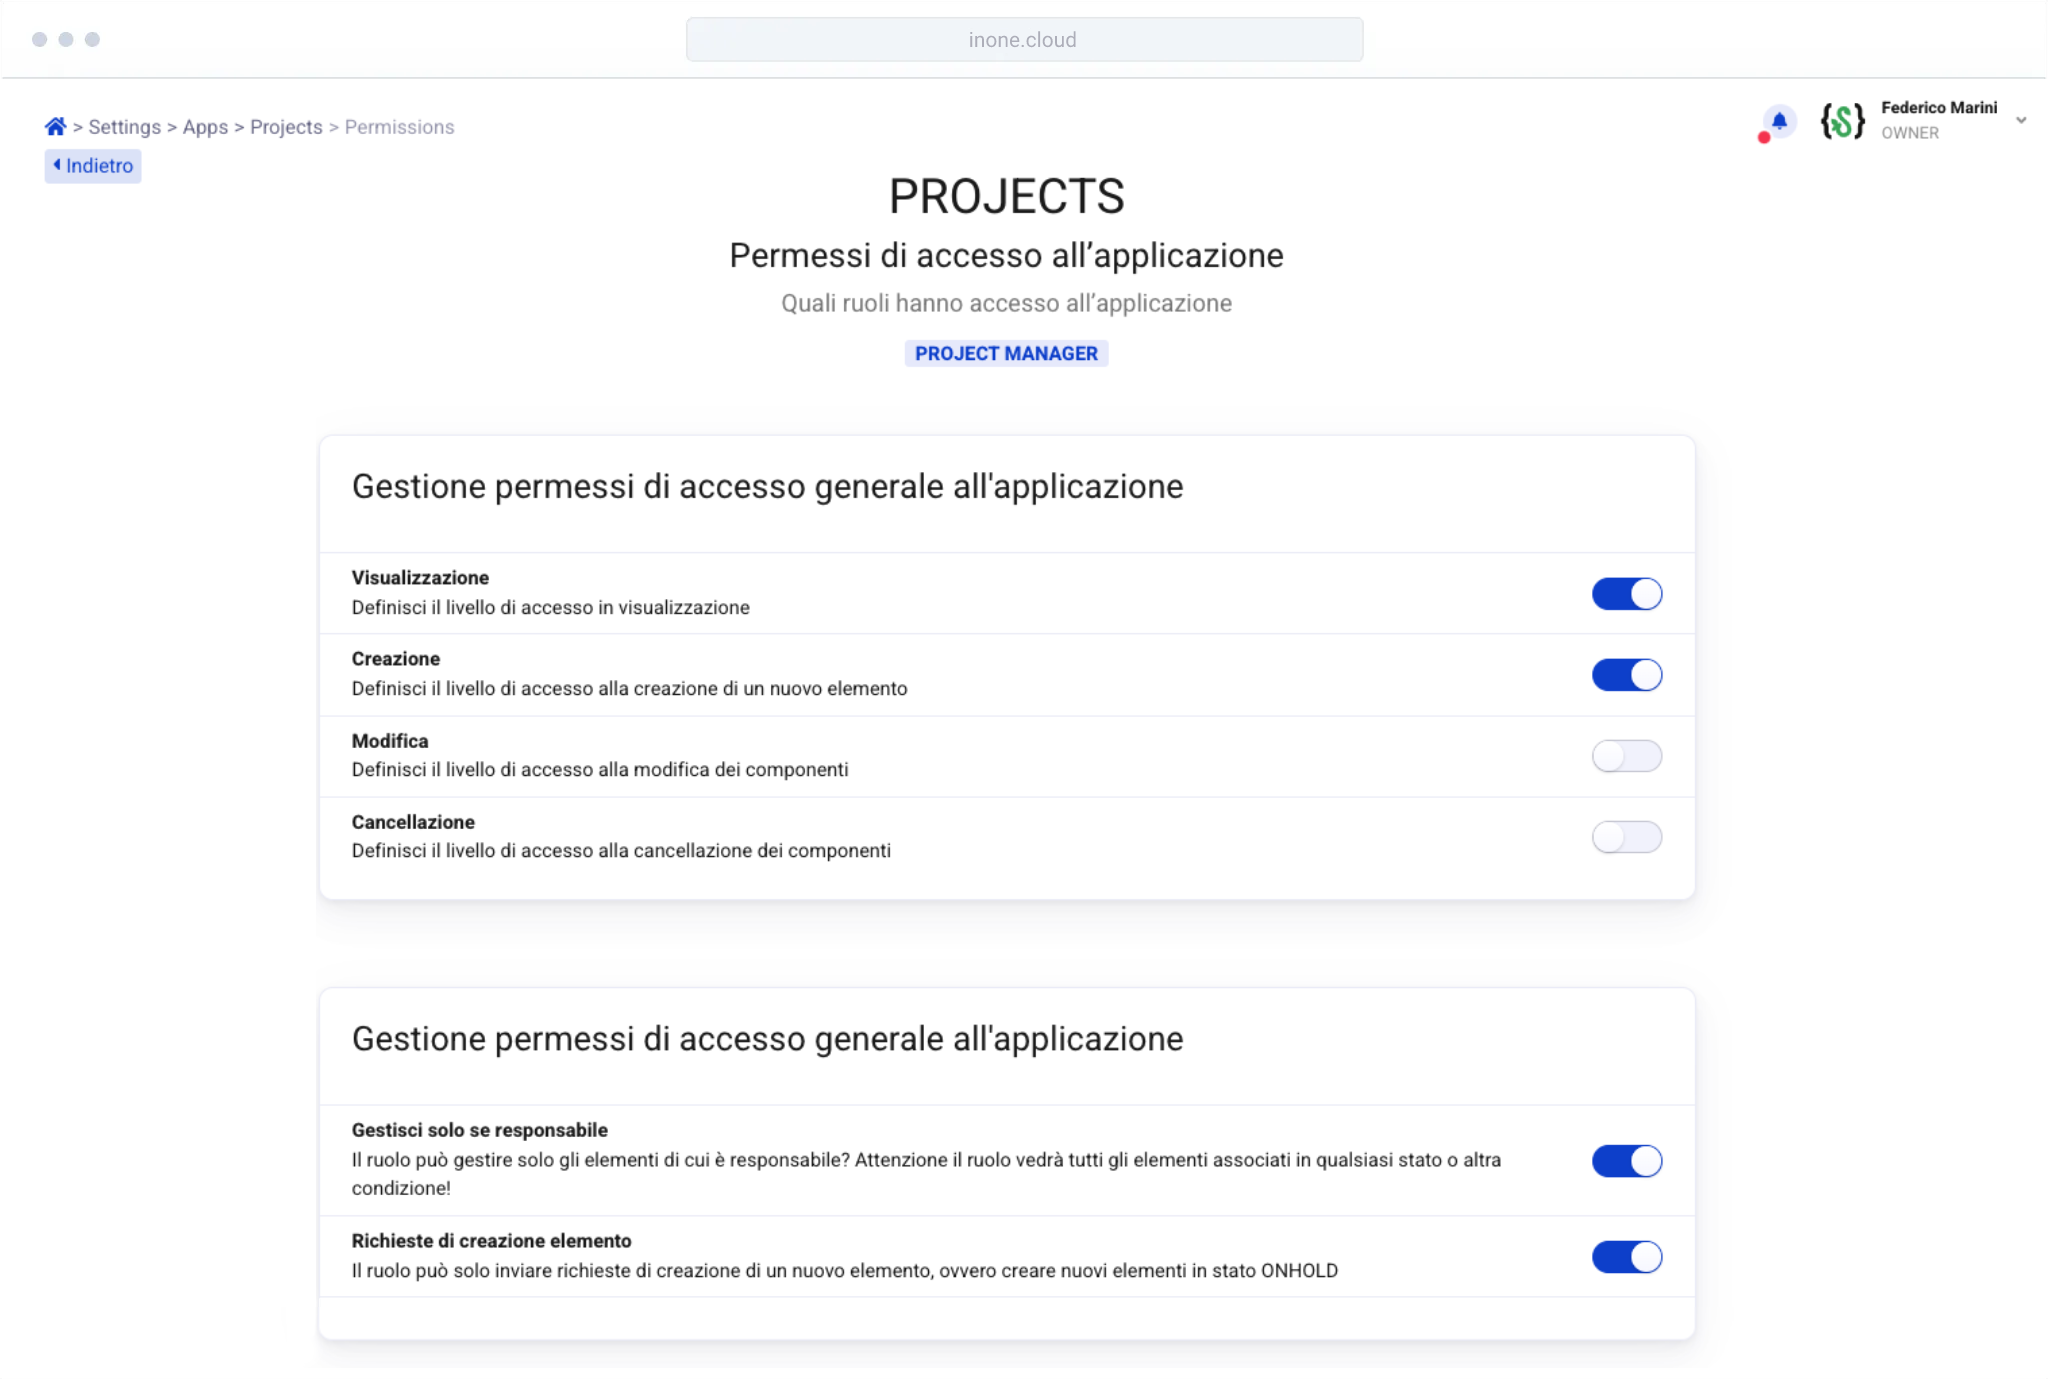Enable the Cancellazione permission switch
2048x1379 pixels.
click(x=1626, y=837)
